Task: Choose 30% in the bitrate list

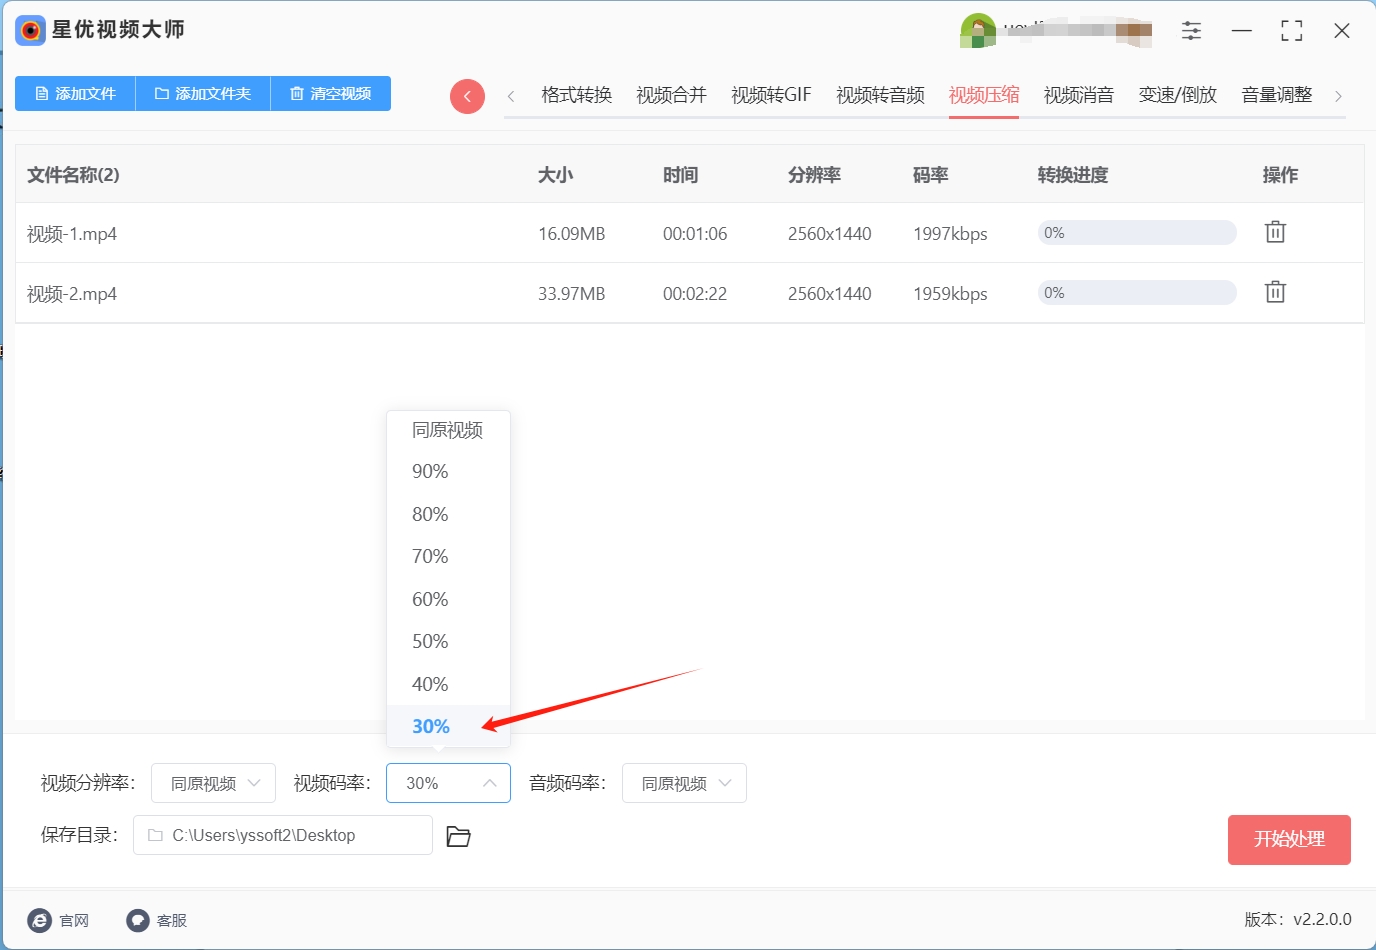Action: pos(448,726)
